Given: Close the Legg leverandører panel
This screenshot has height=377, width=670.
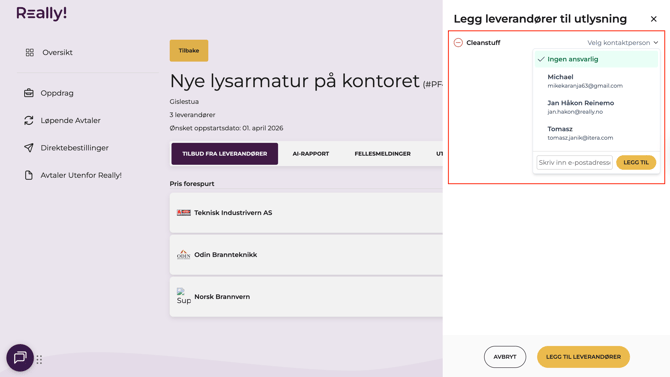Looking at the screenshot, I should pos(653,19).
